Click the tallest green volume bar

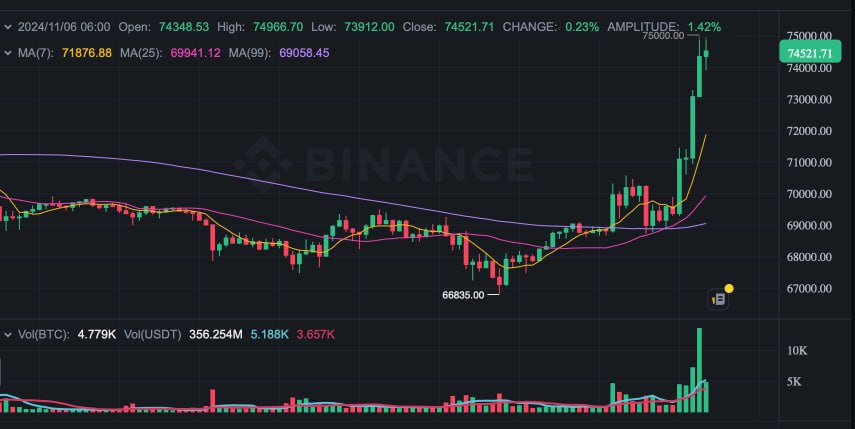699,369
